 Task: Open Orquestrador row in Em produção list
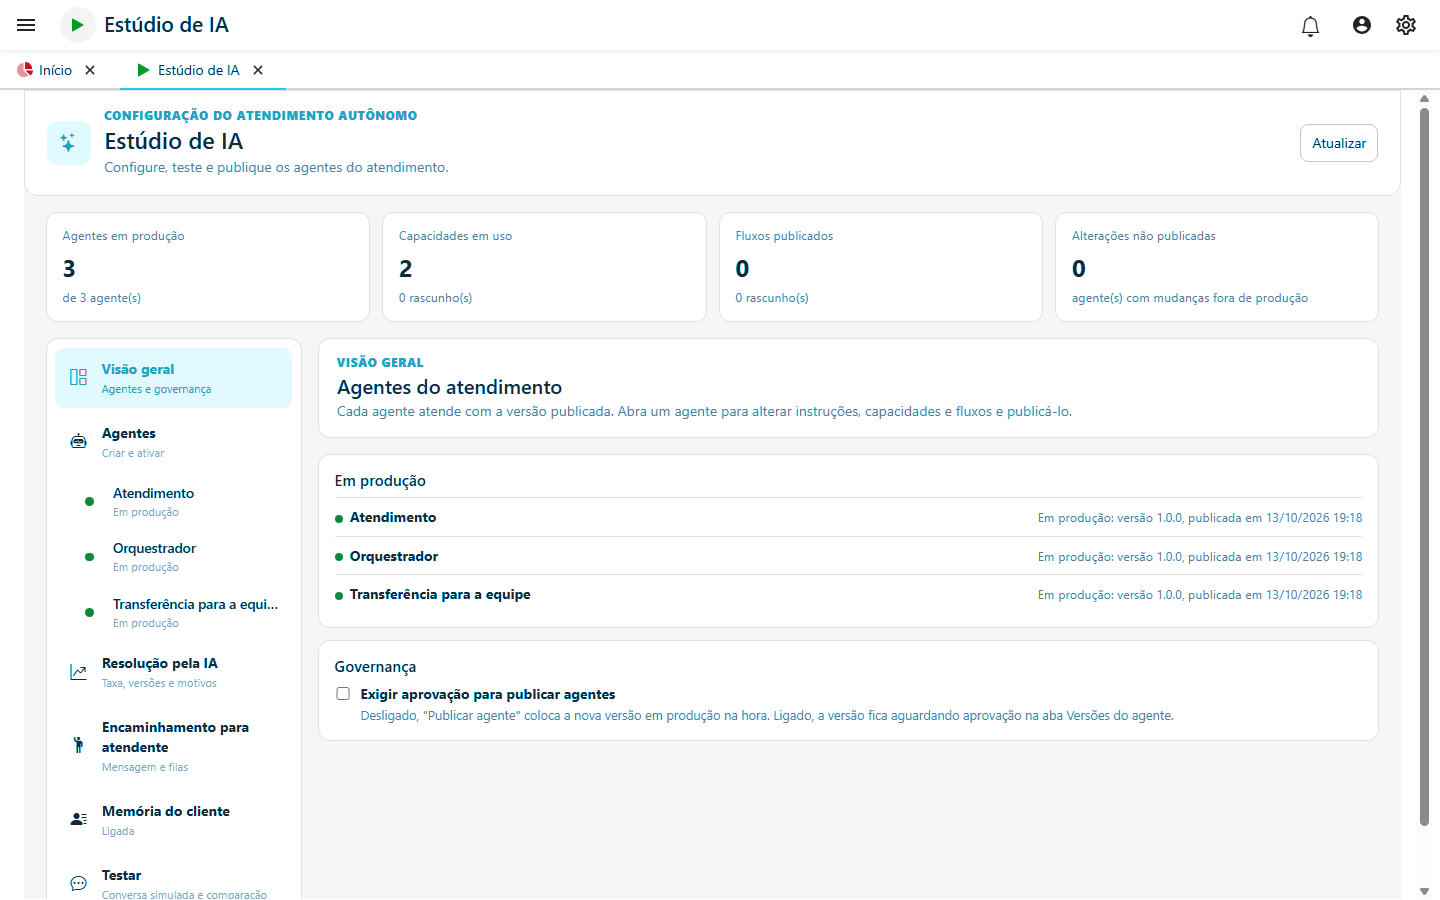(848, 556)
